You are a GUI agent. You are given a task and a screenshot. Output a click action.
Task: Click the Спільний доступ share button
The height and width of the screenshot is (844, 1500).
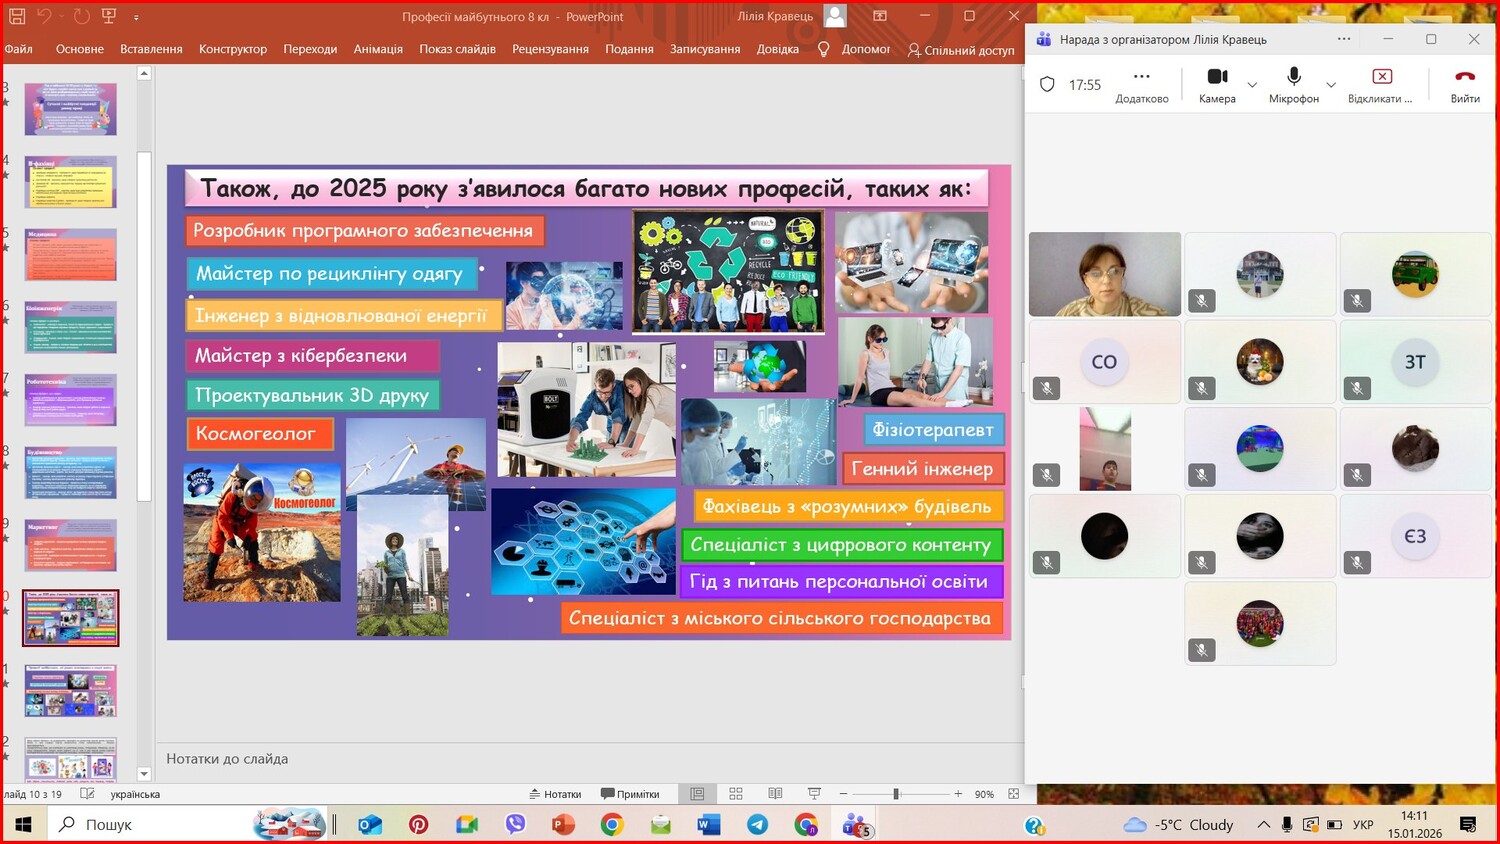coord(960,49)
